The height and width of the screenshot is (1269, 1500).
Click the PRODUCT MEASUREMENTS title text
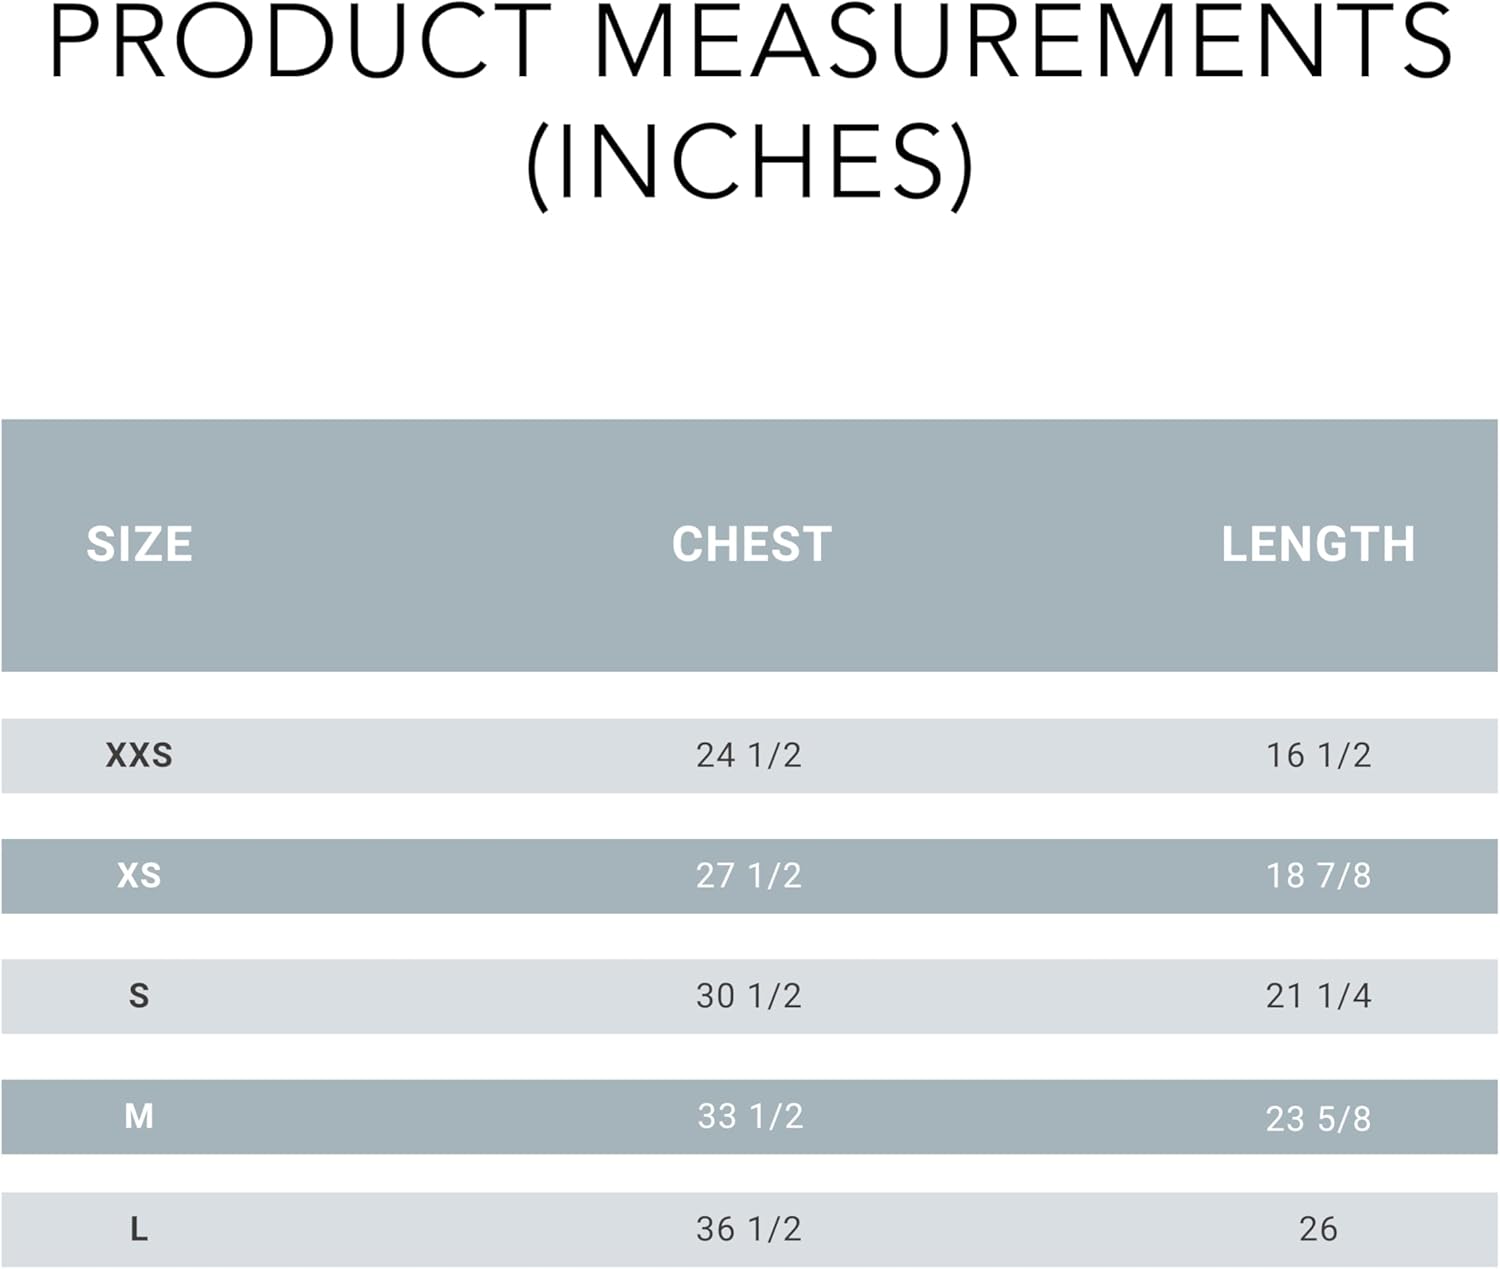pyautogui.click(x=750, y=42)
